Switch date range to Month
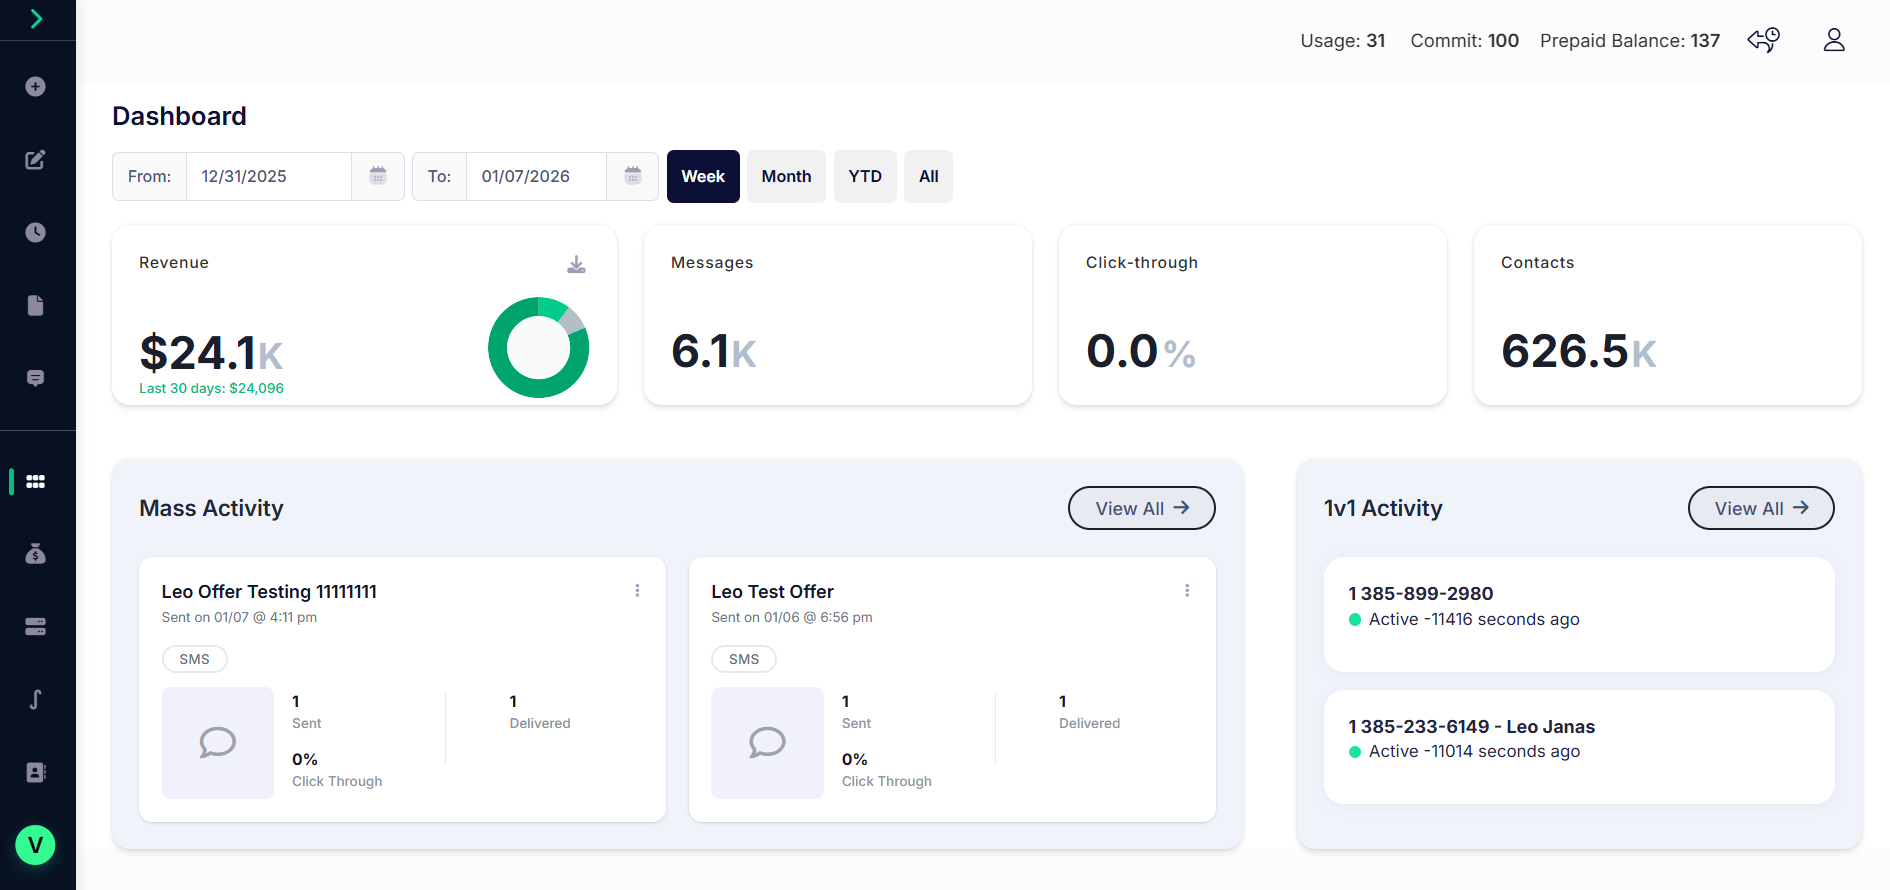This screenshot has width=1890, height=890. click(786, 176)
